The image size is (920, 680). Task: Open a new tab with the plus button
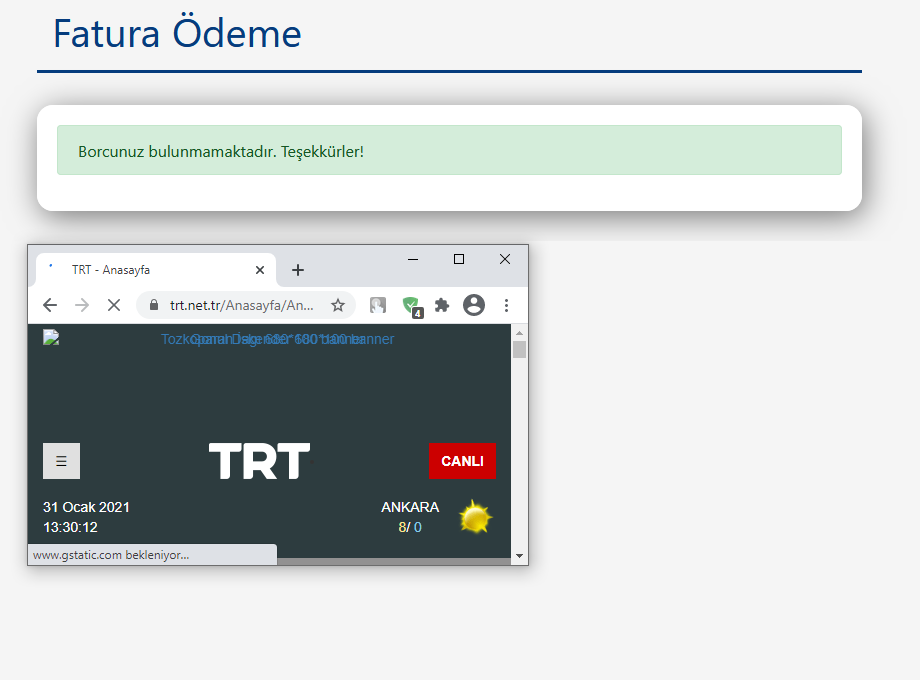point(298,270)
